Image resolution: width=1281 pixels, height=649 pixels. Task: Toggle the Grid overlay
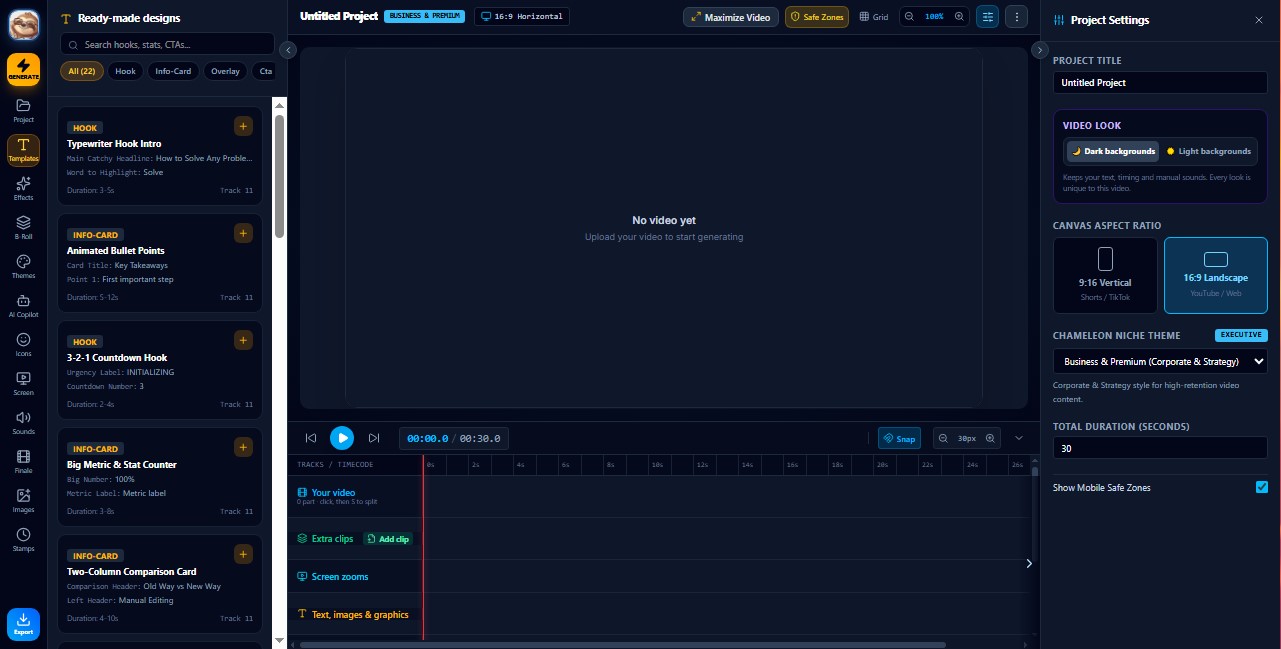point(873,17)
